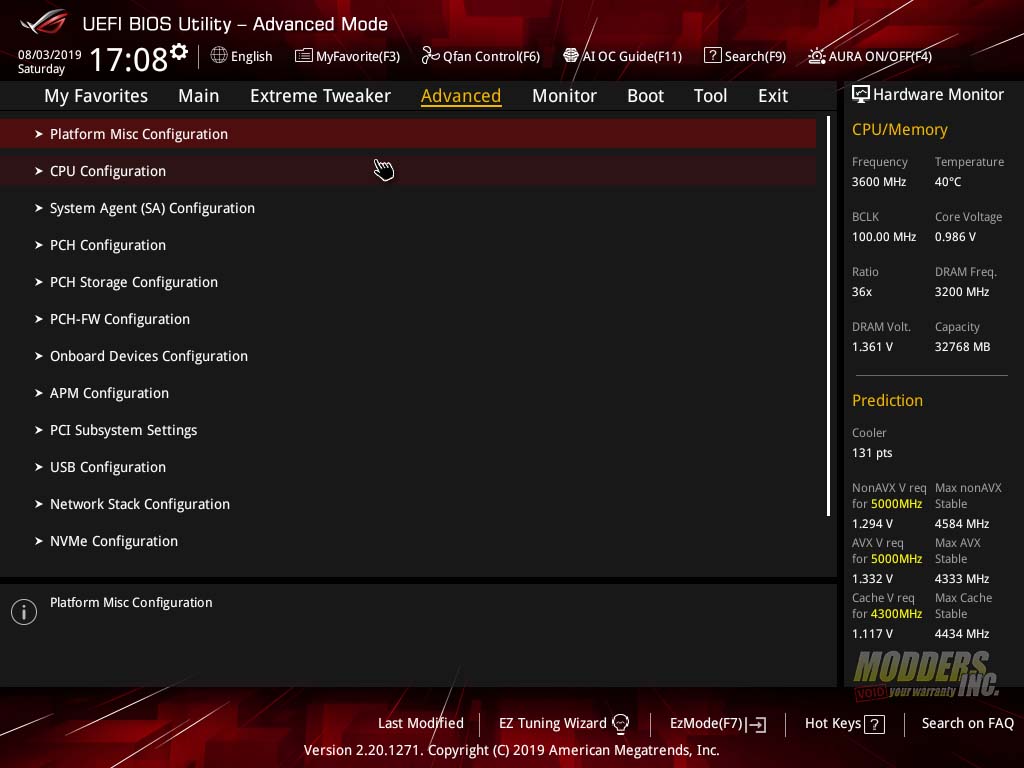Toggle AURA lighting icon
This screenshot has height=768, width=1024.
tap(816, 56)
